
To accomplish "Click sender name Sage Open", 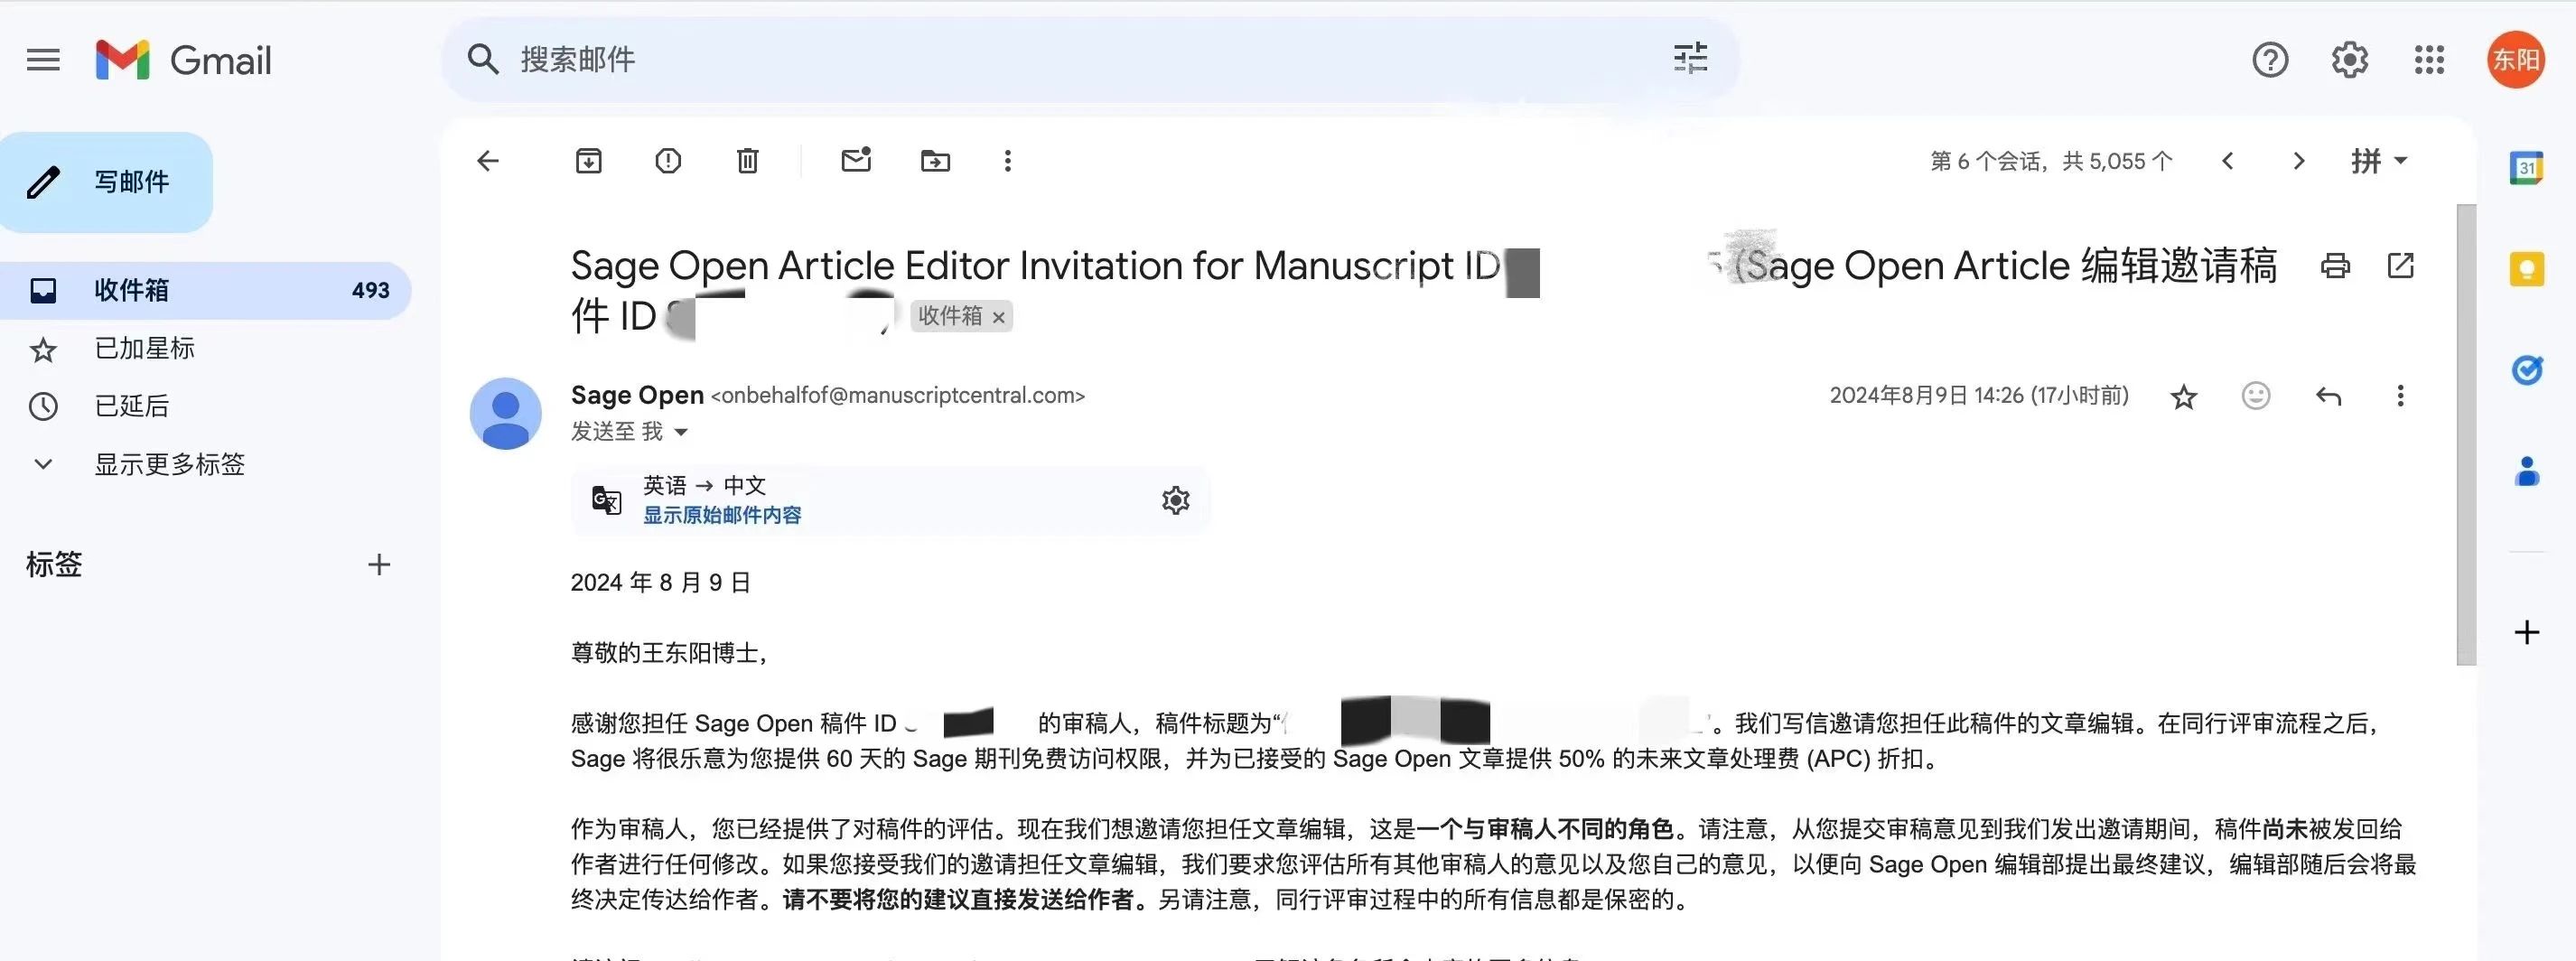I will 637,395.
